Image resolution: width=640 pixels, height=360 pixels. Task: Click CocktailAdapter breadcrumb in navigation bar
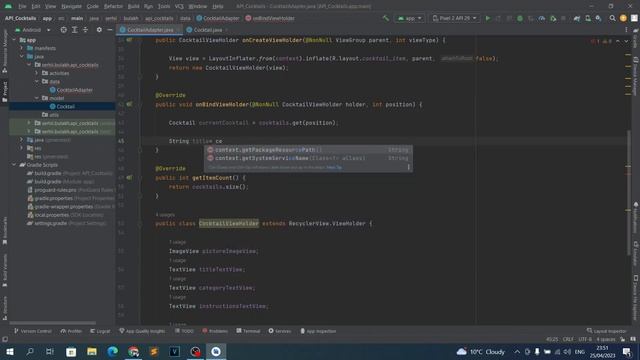coord(218,18)
